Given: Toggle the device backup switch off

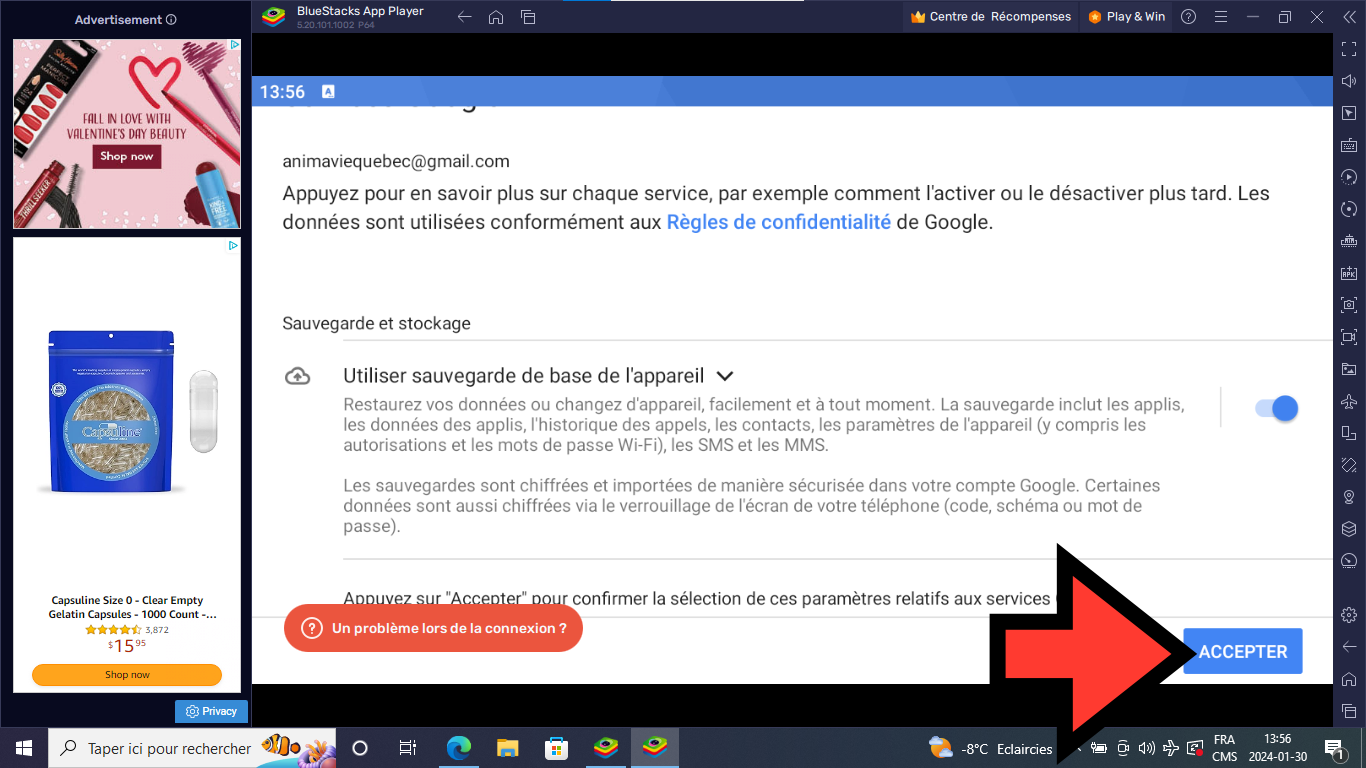Looking at the screenshot, I should click(x=1276, y=408).
